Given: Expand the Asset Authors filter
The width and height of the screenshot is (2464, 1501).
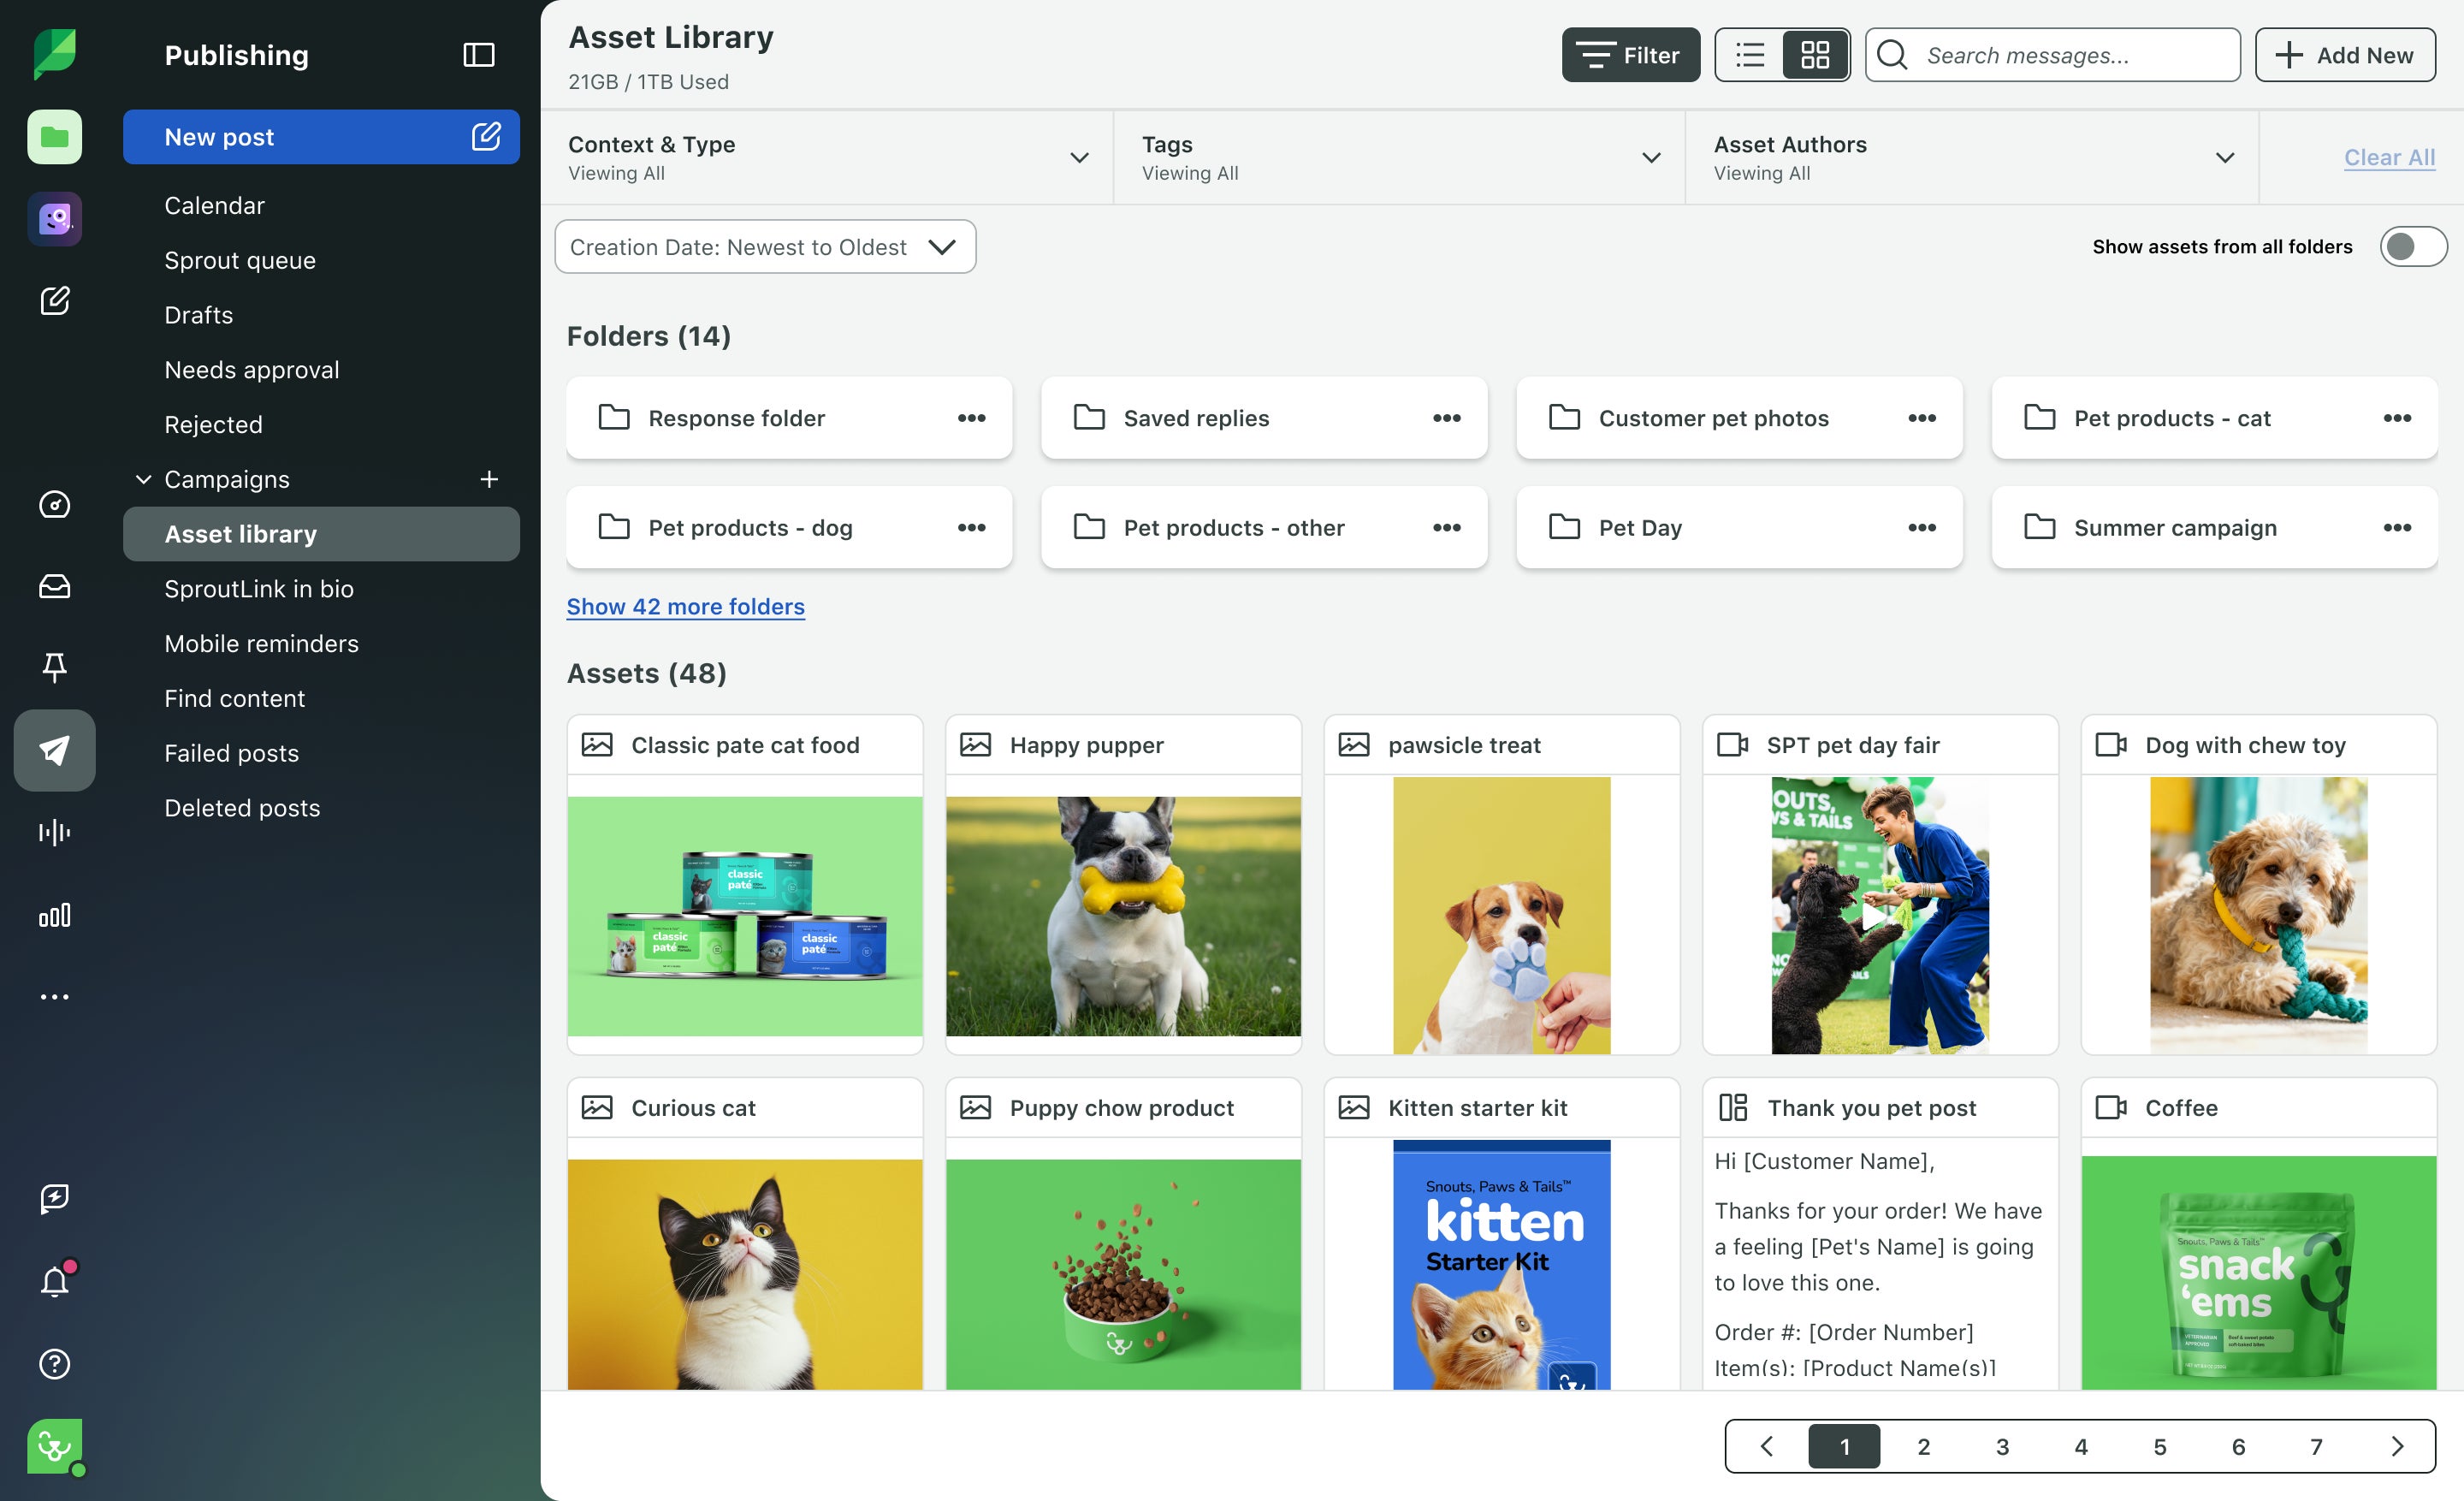Looking at the screenshot, I should click(1971, 158).
